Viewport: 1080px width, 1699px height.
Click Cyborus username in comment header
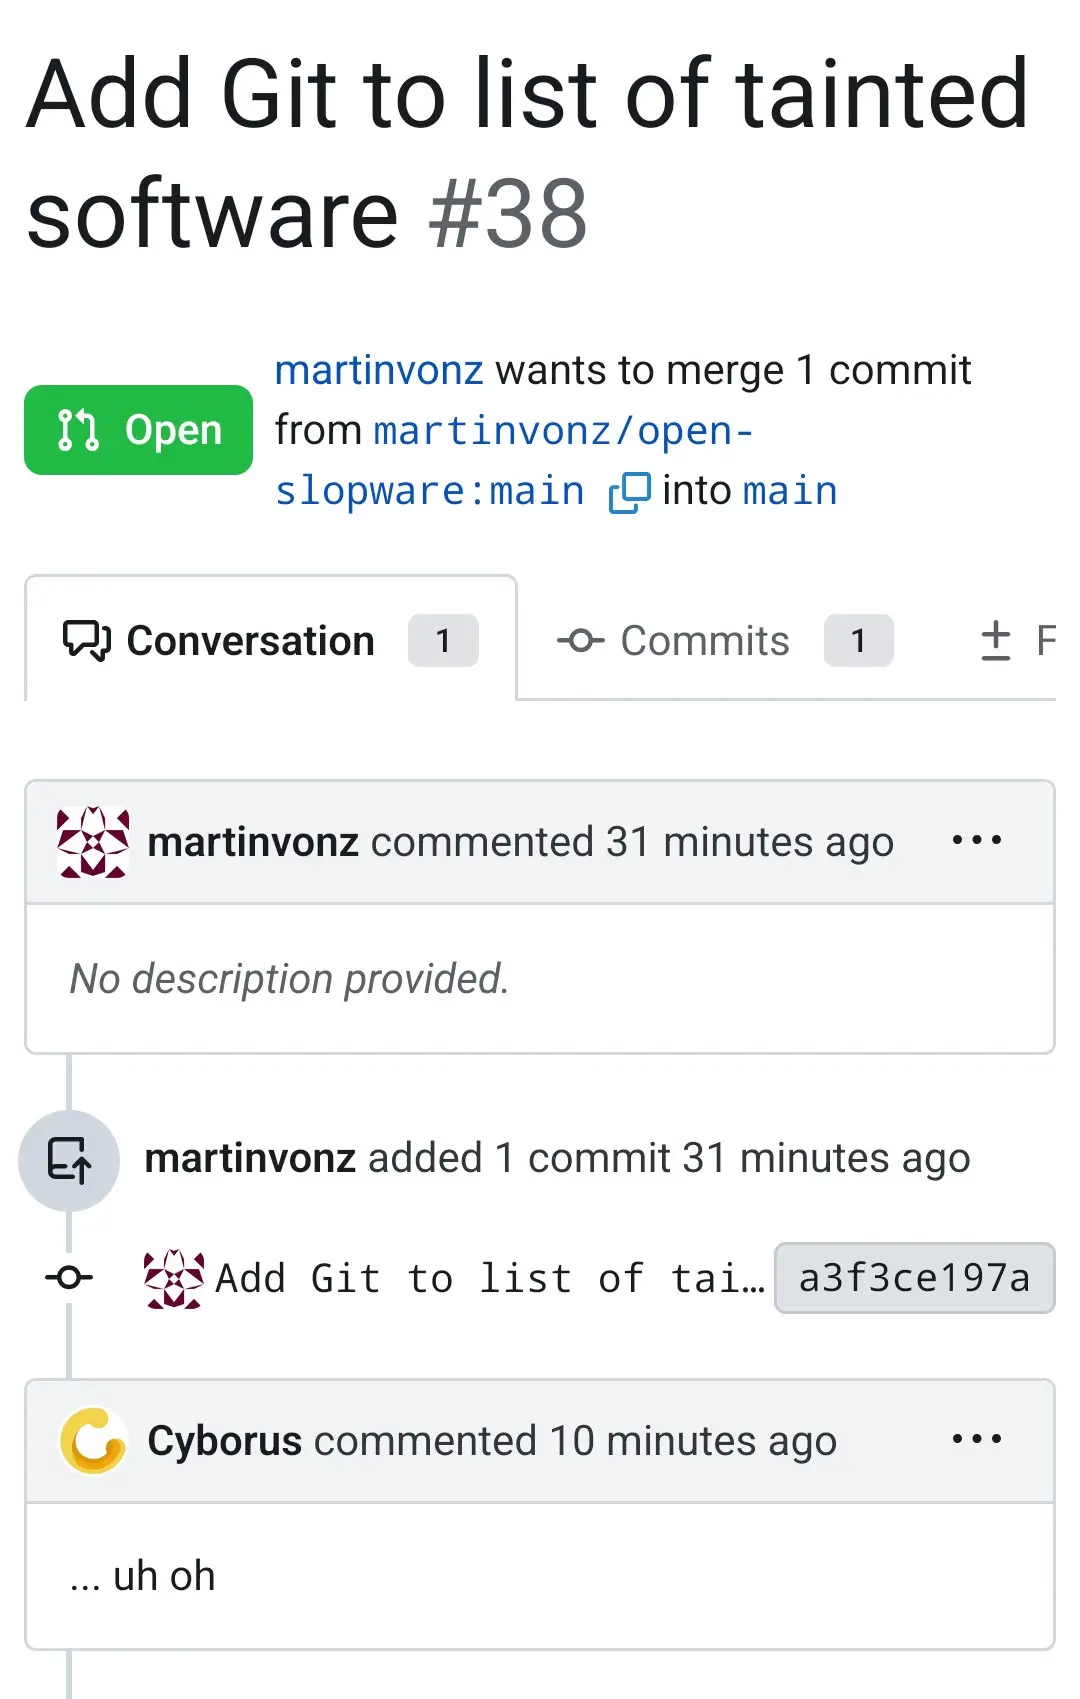(224, 1441)
